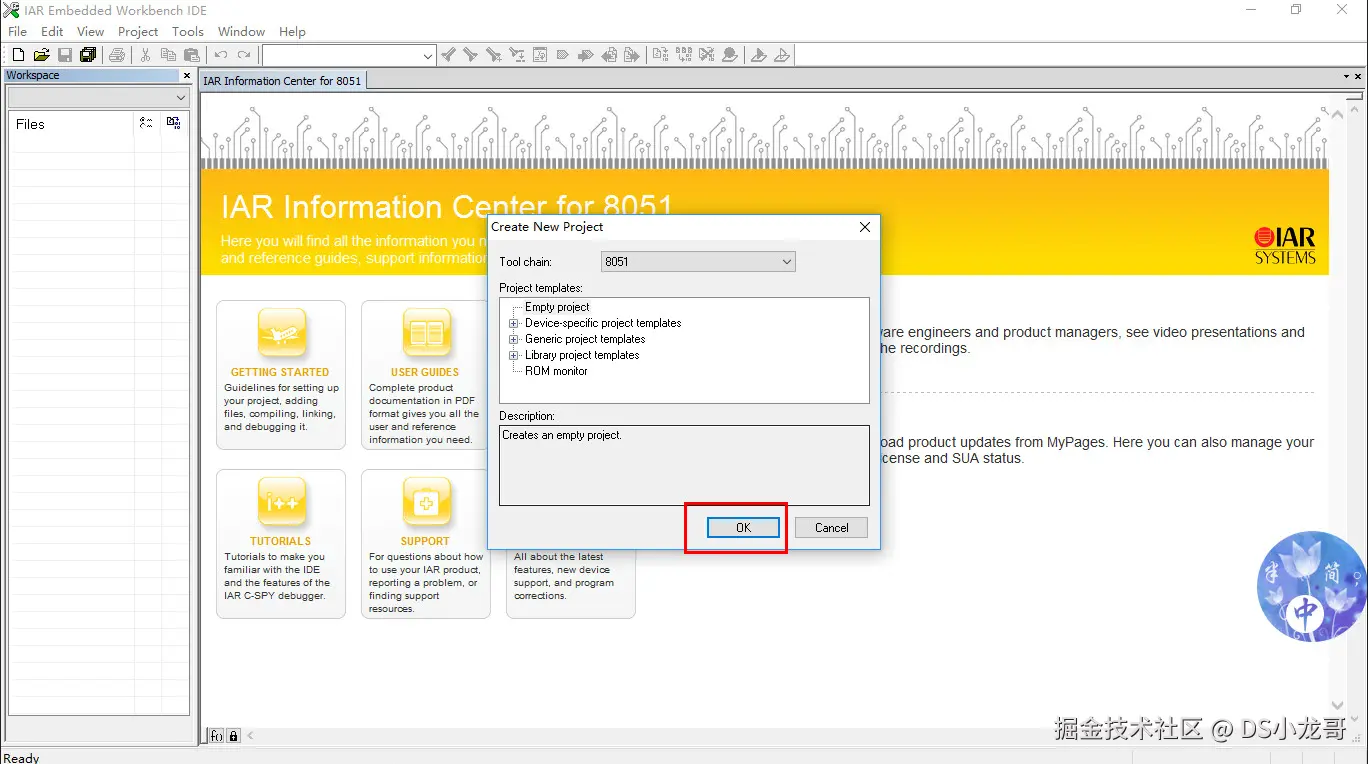Open the Project menu
This screenshot has height=764, width=1368.
coord(138,32)
